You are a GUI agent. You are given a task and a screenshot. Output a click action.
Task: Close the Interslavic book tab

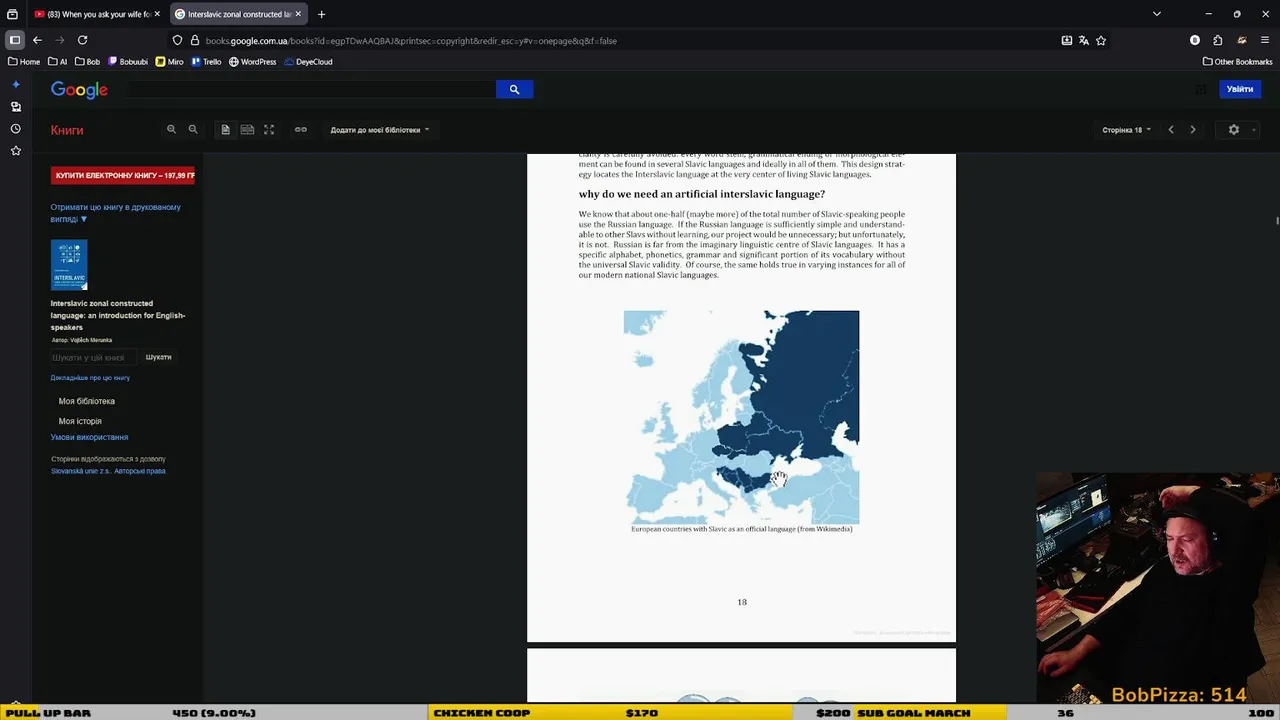pos(298,14)
